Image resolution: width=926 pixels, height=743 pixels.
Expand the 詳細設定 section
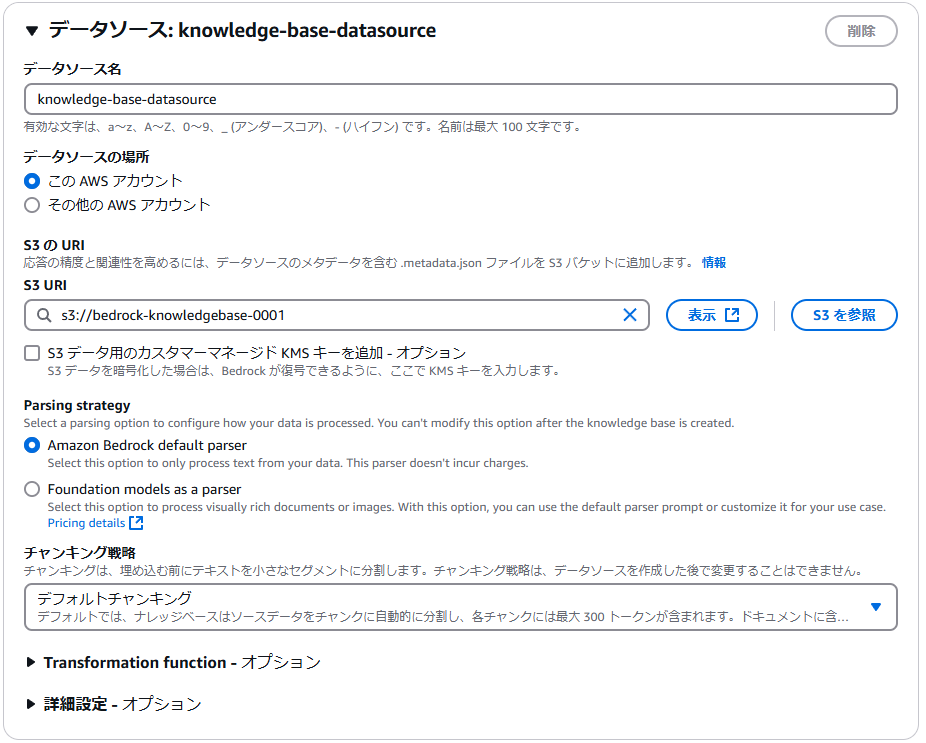[31, 704]
